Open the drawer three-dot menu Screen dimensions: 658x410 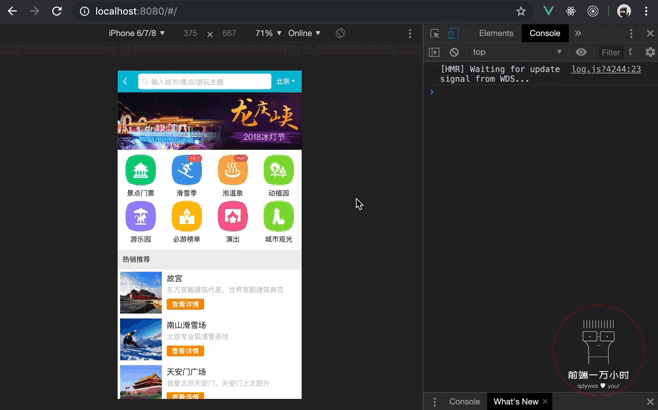point(435,402)
